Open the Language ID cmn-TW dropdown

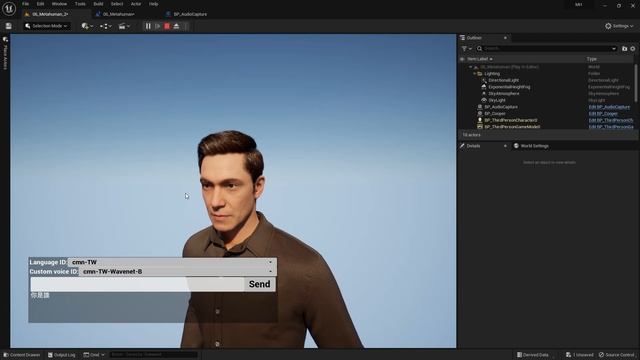coord(172,262)
